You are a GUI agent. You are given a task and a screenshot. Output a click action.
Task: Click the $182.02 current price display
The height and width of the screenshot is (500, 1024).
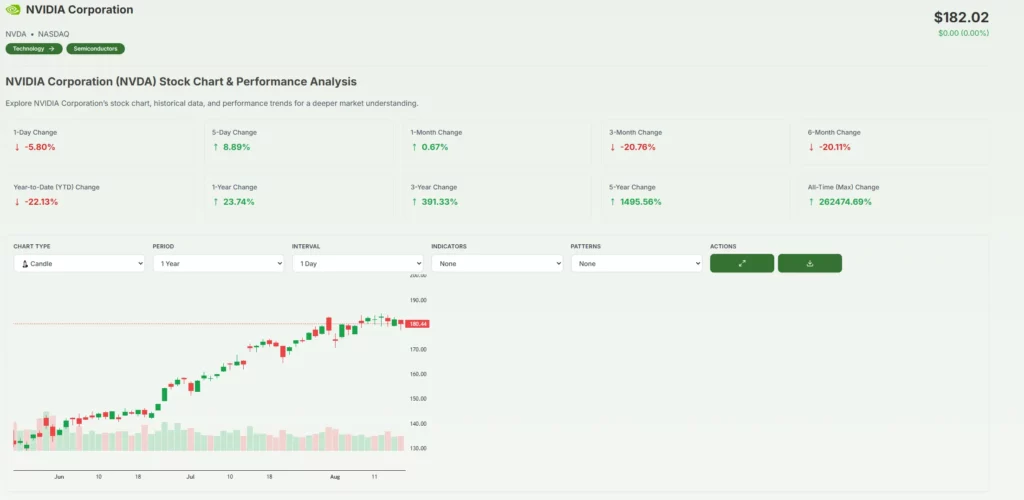(x=961, y=17)
